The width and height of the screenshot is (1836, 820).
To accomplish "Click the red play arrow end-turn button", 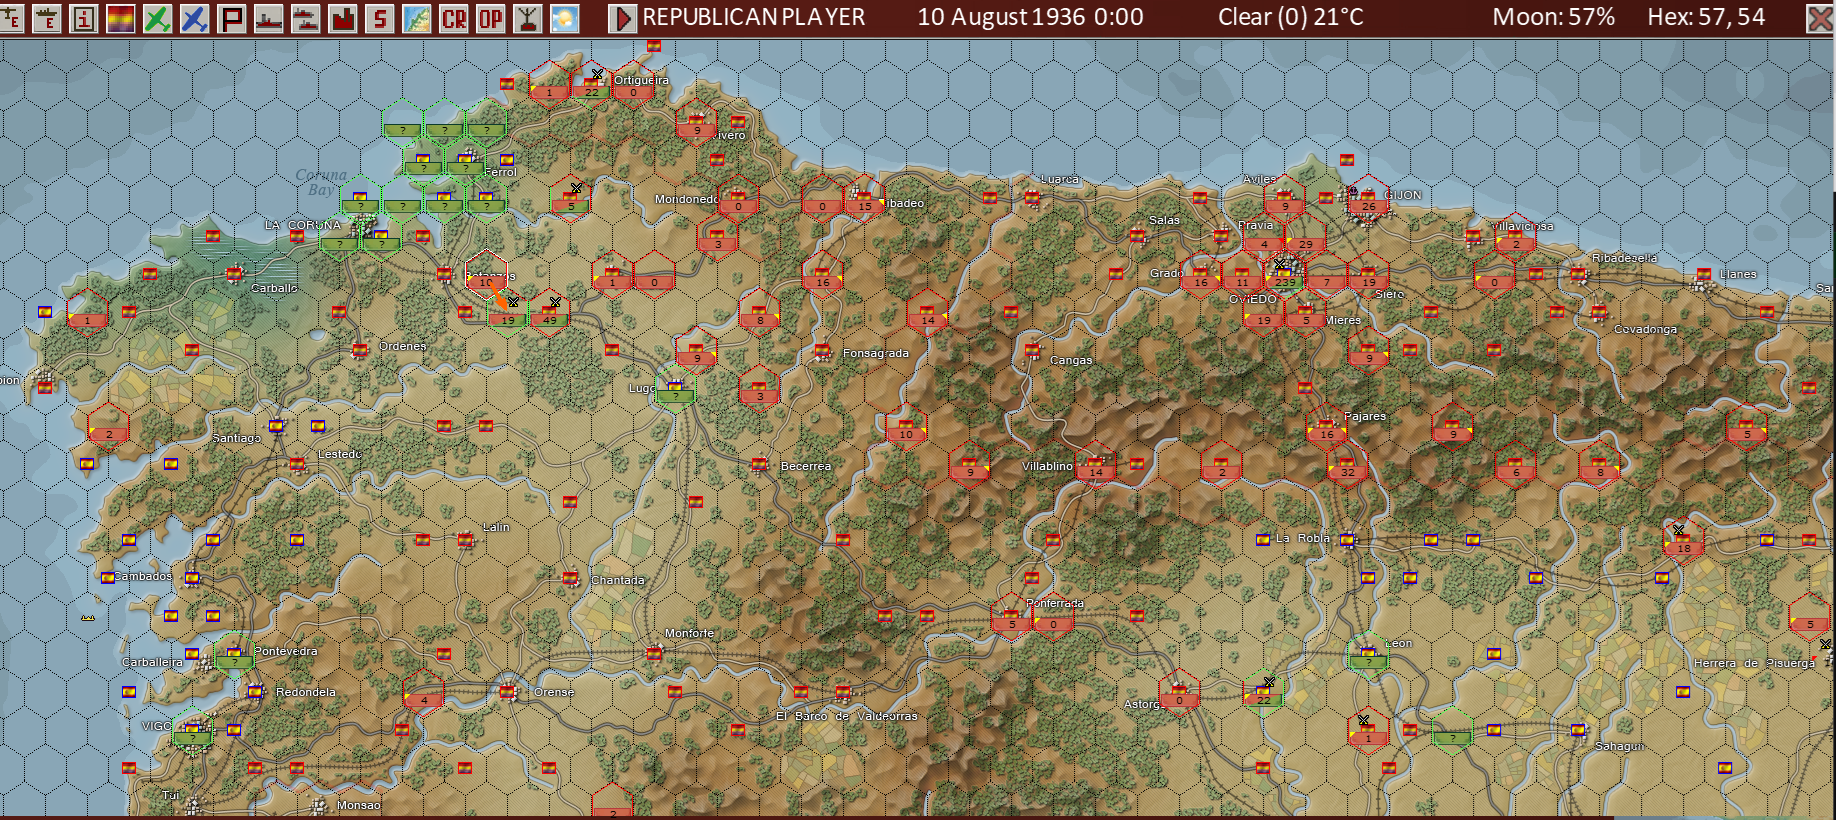I will 622,18.
